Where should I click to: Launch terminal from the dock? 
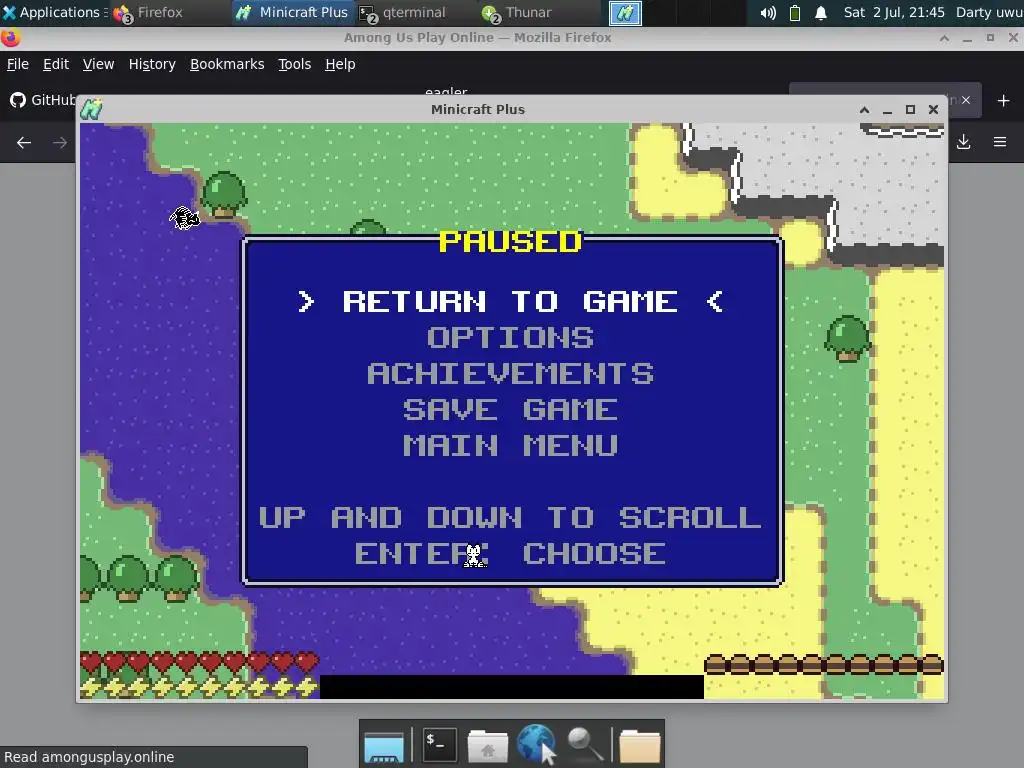point(439,744)
